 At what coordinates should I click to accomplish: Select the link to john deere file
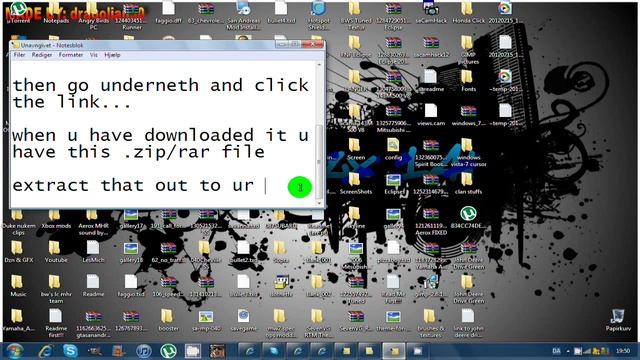point(468,324)
